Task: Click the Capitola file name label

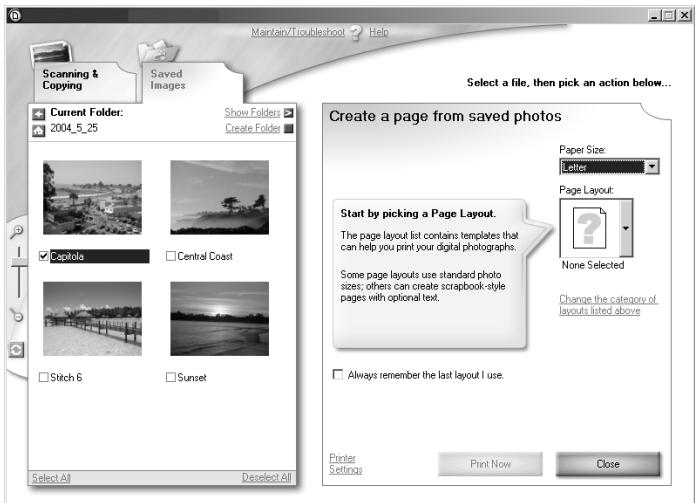Action: (x=100, y=256)
